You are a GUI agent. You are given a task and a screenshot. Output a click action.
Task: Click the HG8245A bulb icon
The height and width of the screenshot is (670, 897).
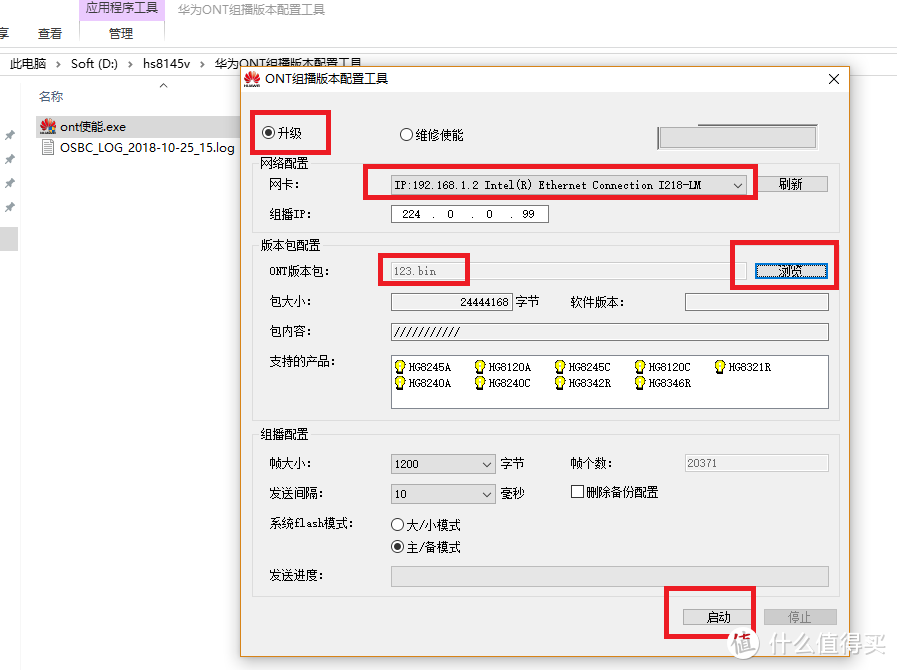pyautogui.click(x=400, y=366)
